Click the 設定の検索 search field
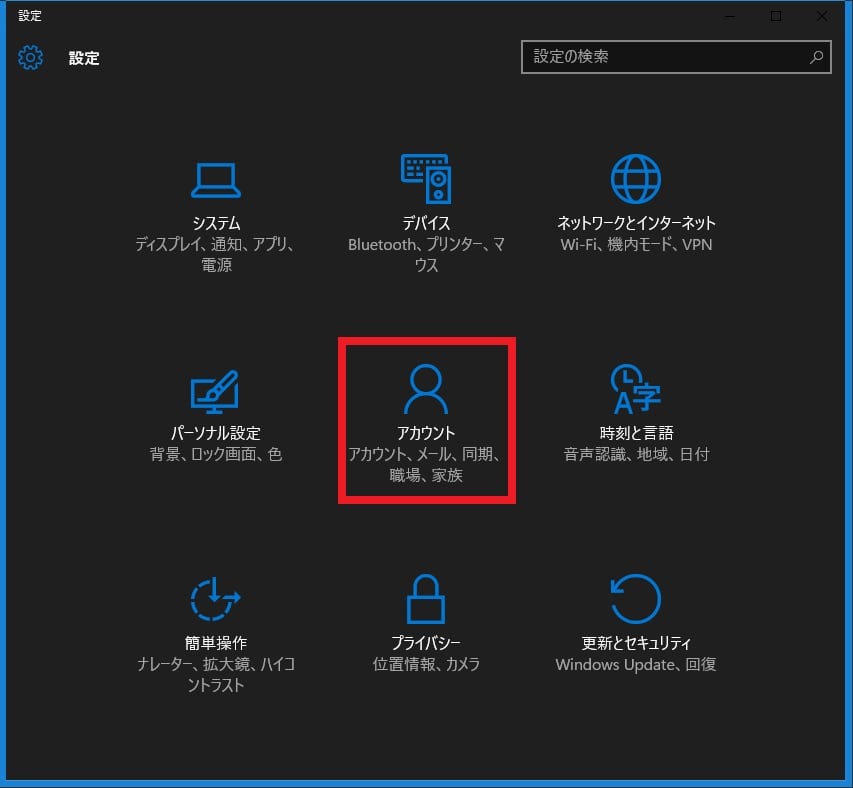Viewport: 853px width, 788px height. pyautogui.click(x=676, y=57)
